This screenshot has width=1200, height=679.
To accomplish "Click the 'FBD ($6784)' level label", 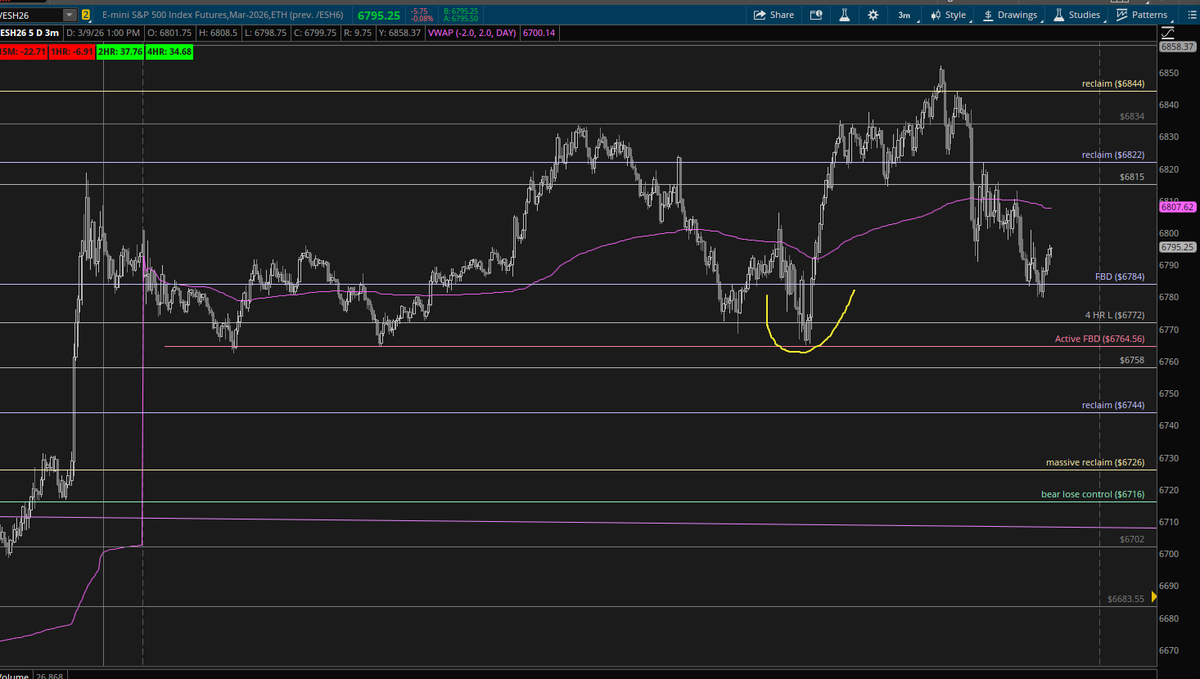I will [1120, 277].
